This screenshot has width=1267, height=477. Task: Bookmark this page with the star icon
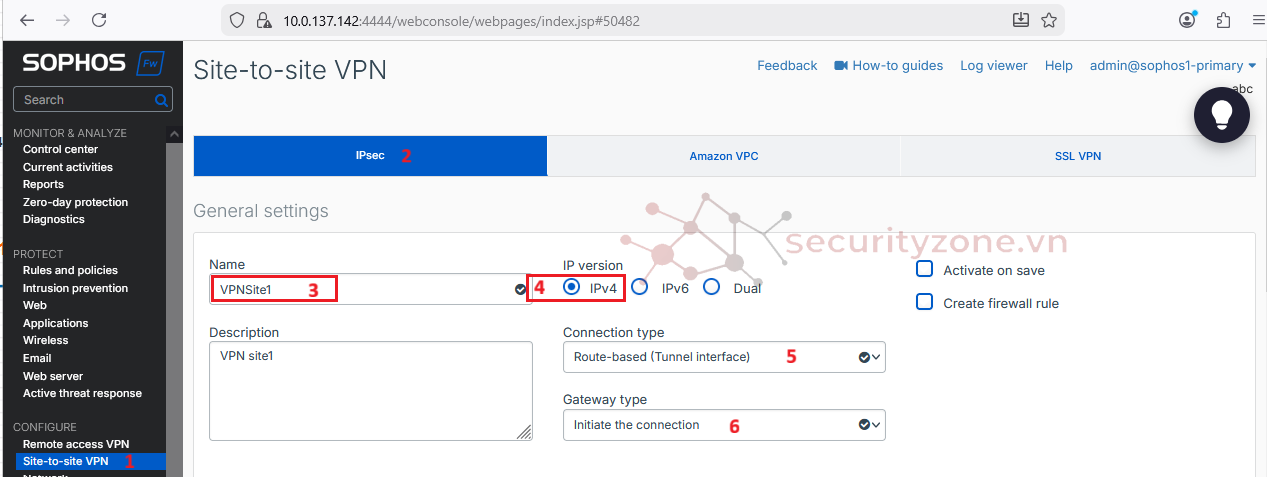1049,20
